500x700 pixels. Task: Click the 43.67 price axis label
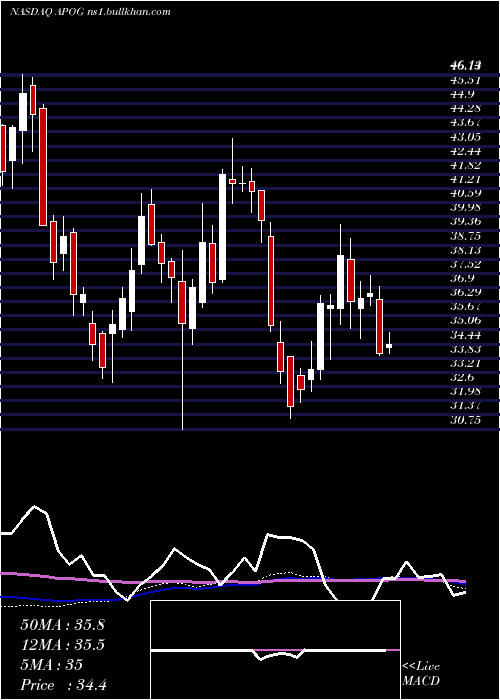click(x=466, y=122)
